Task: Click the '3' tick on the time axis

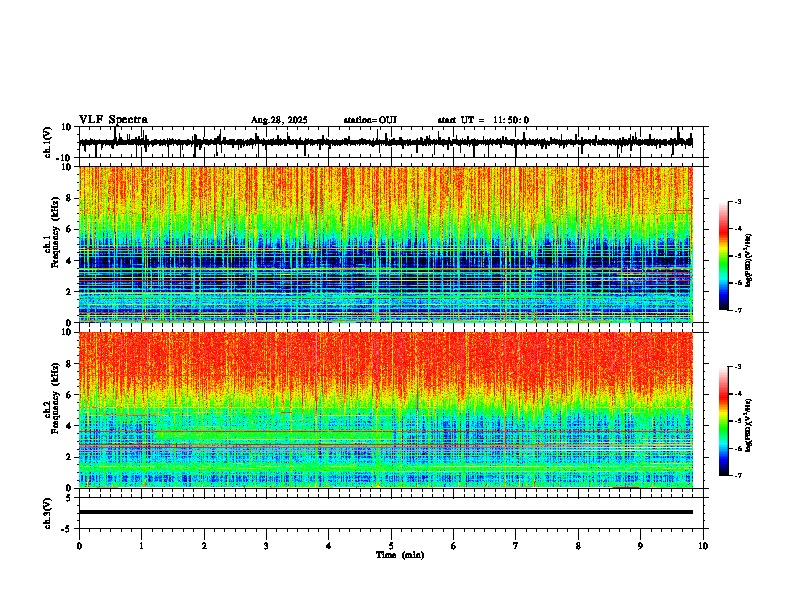Action: point(266,546)
